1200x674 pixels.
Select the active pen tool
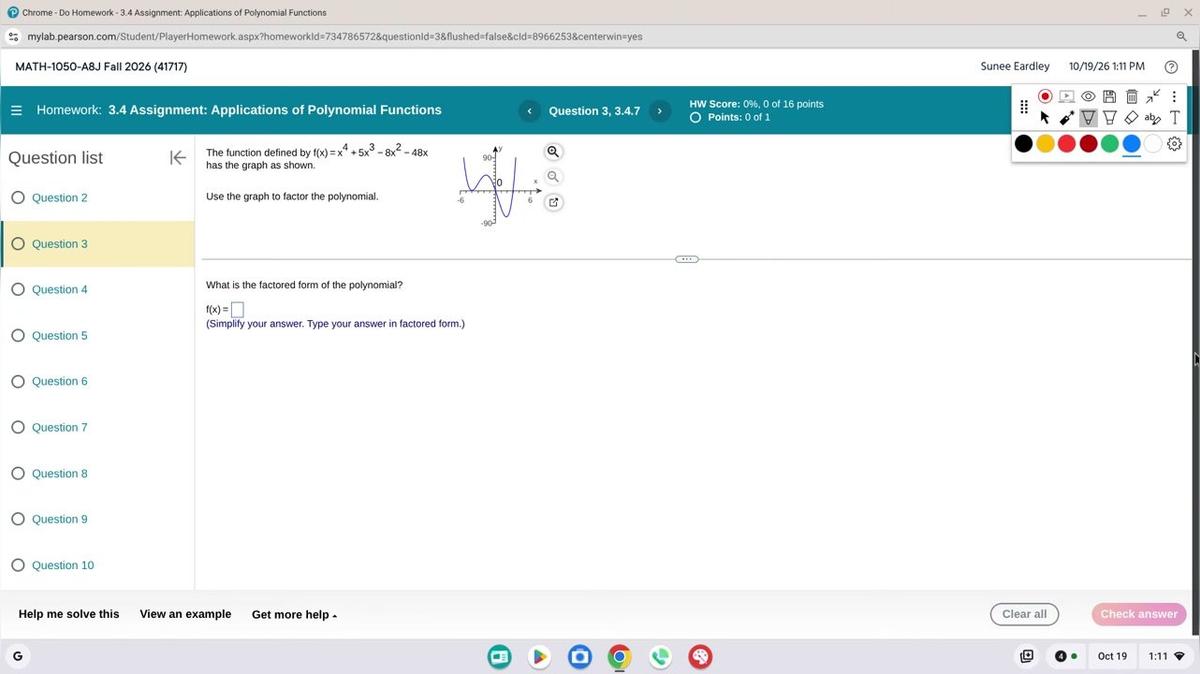1089,118
